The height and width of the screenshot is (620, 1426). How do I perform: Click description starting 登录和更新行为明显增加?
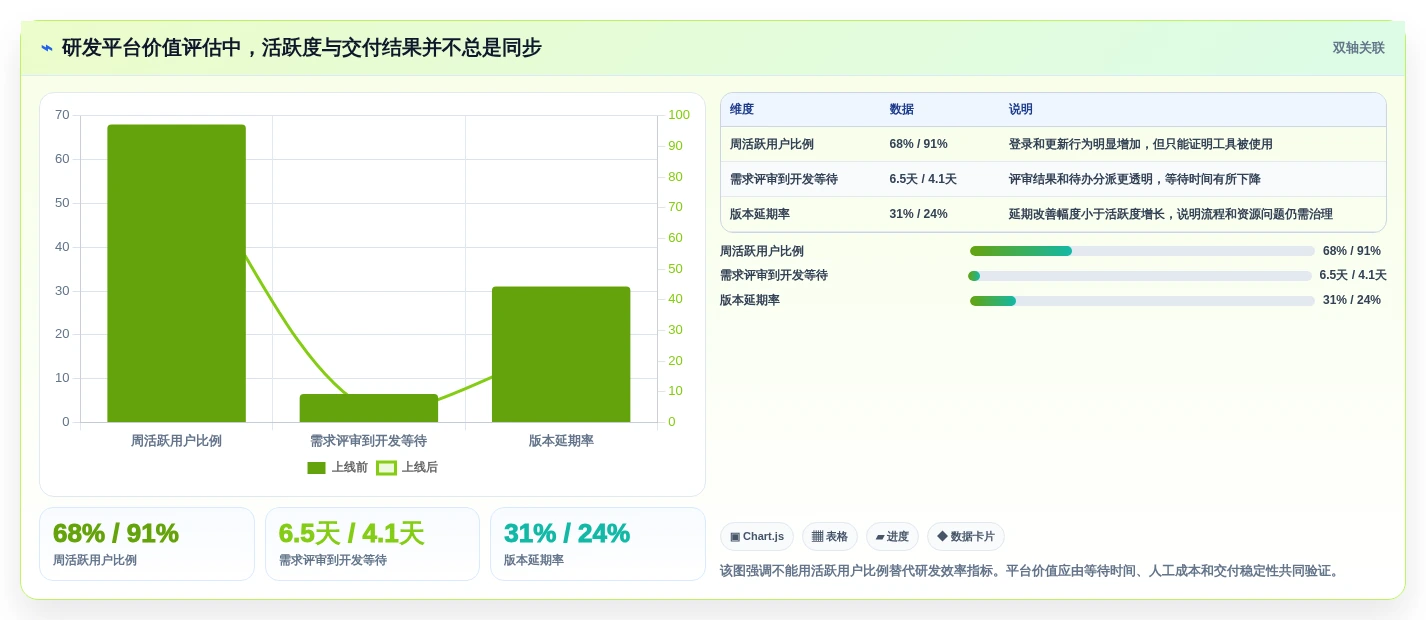[x=1140, y=145]
